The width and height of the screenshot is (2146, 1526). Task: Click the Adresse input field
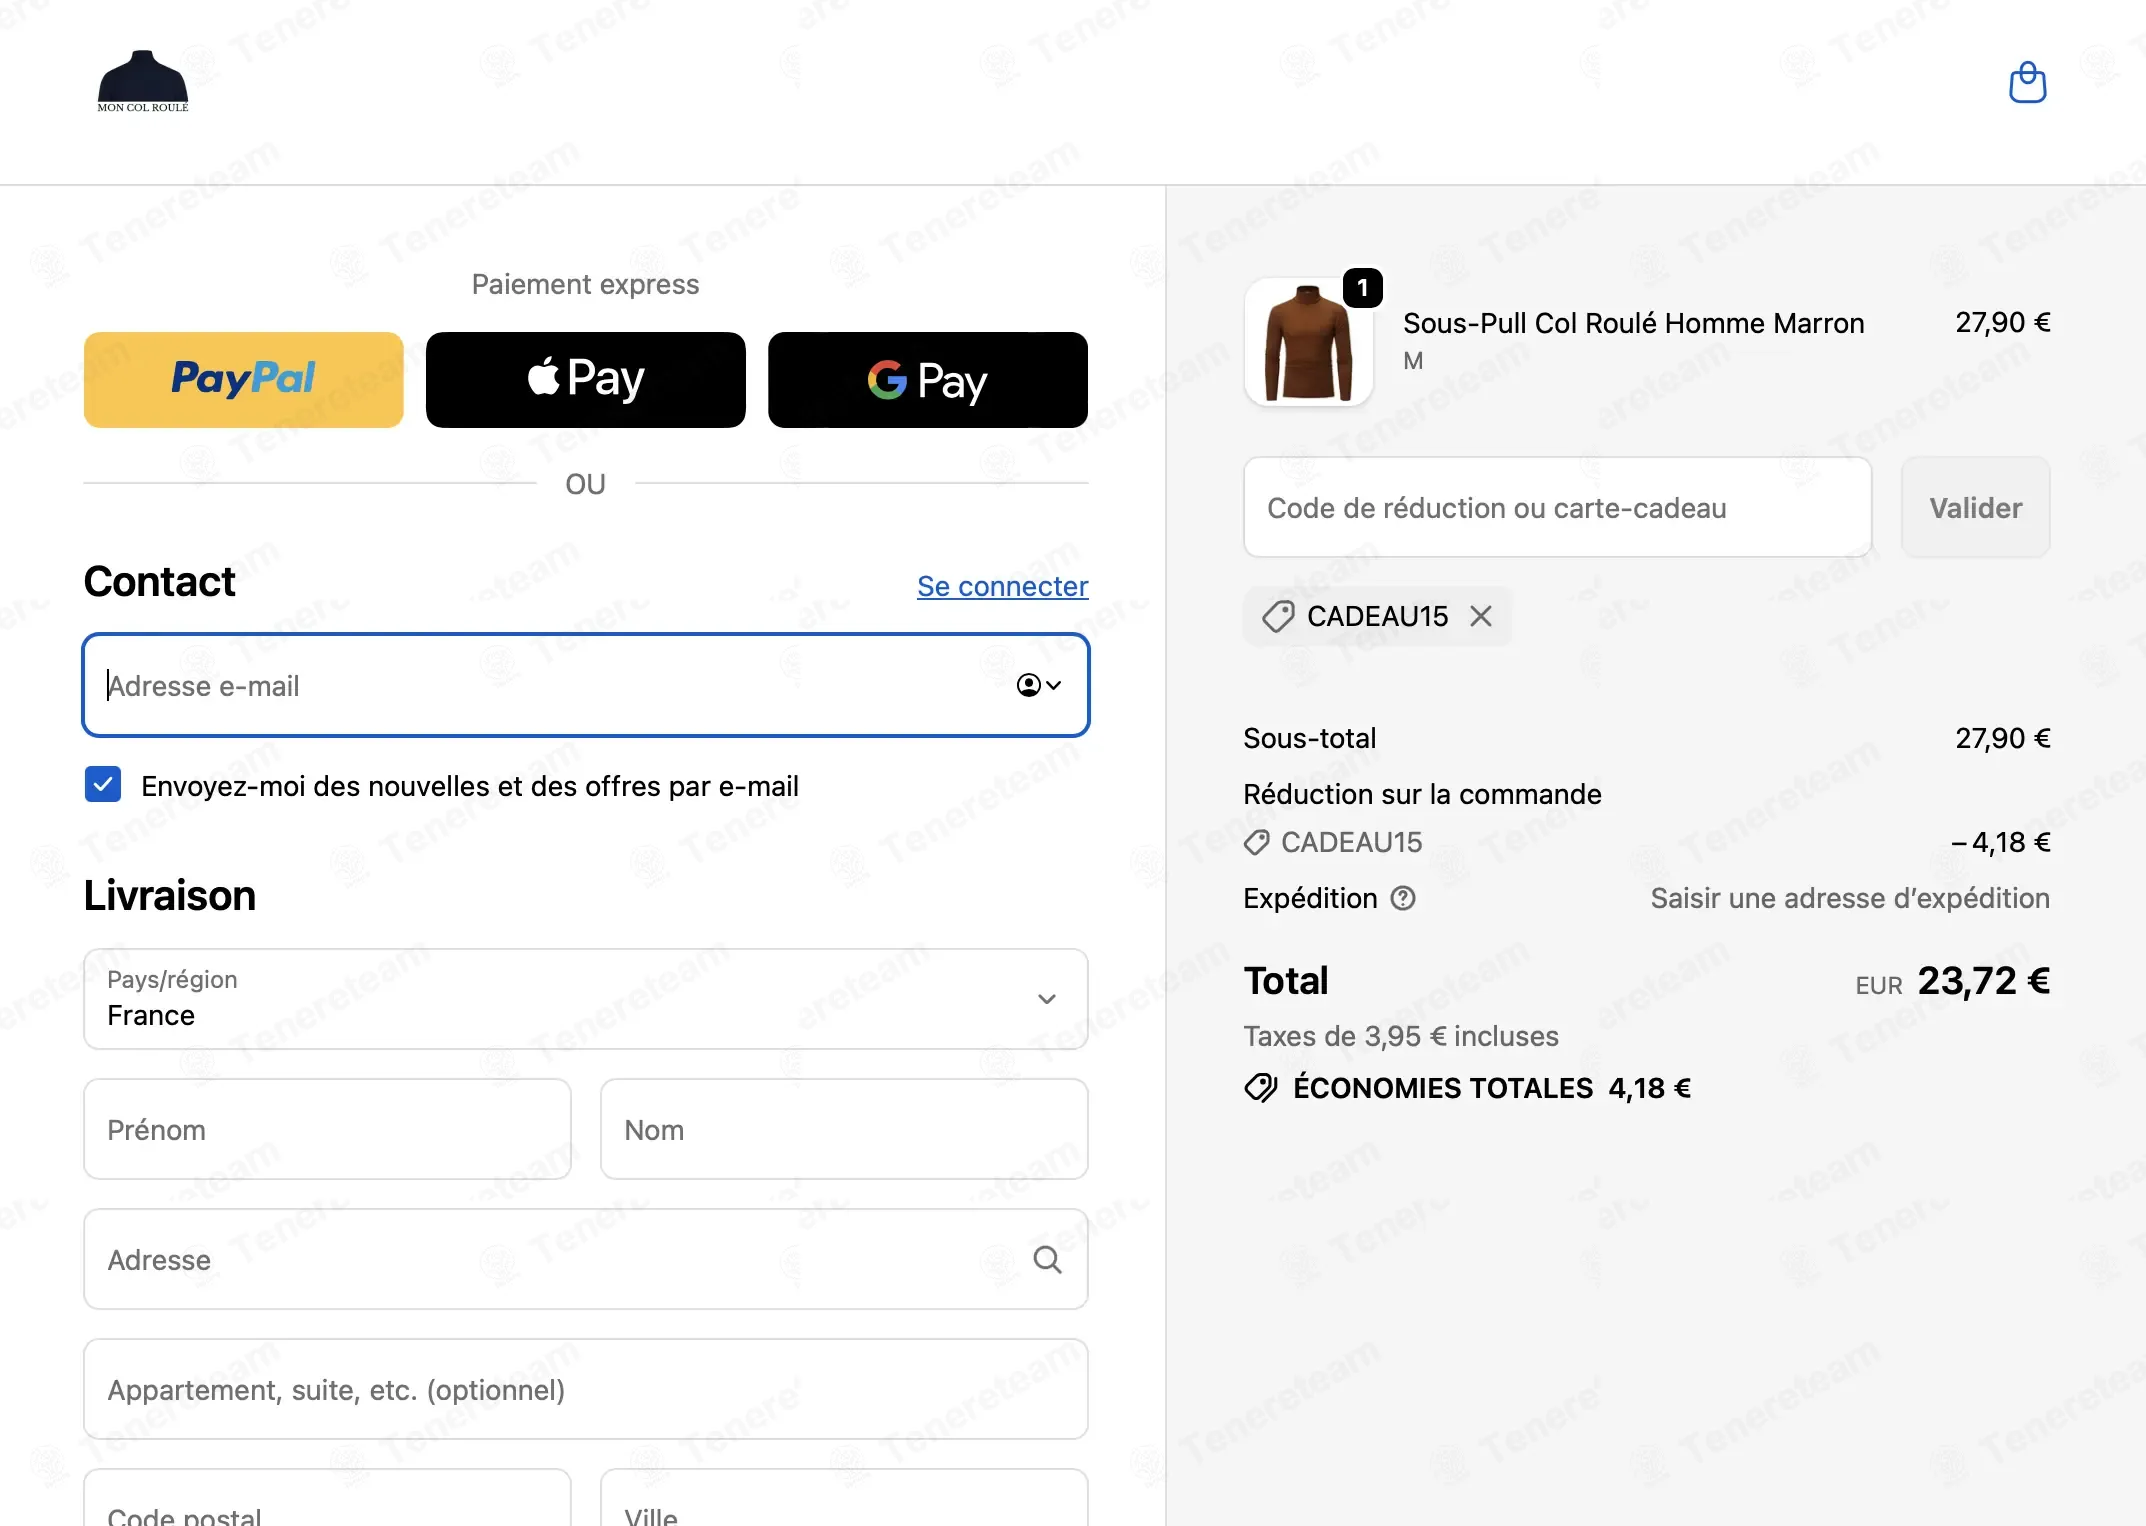pyautogui.click(x=586, y=1259)
